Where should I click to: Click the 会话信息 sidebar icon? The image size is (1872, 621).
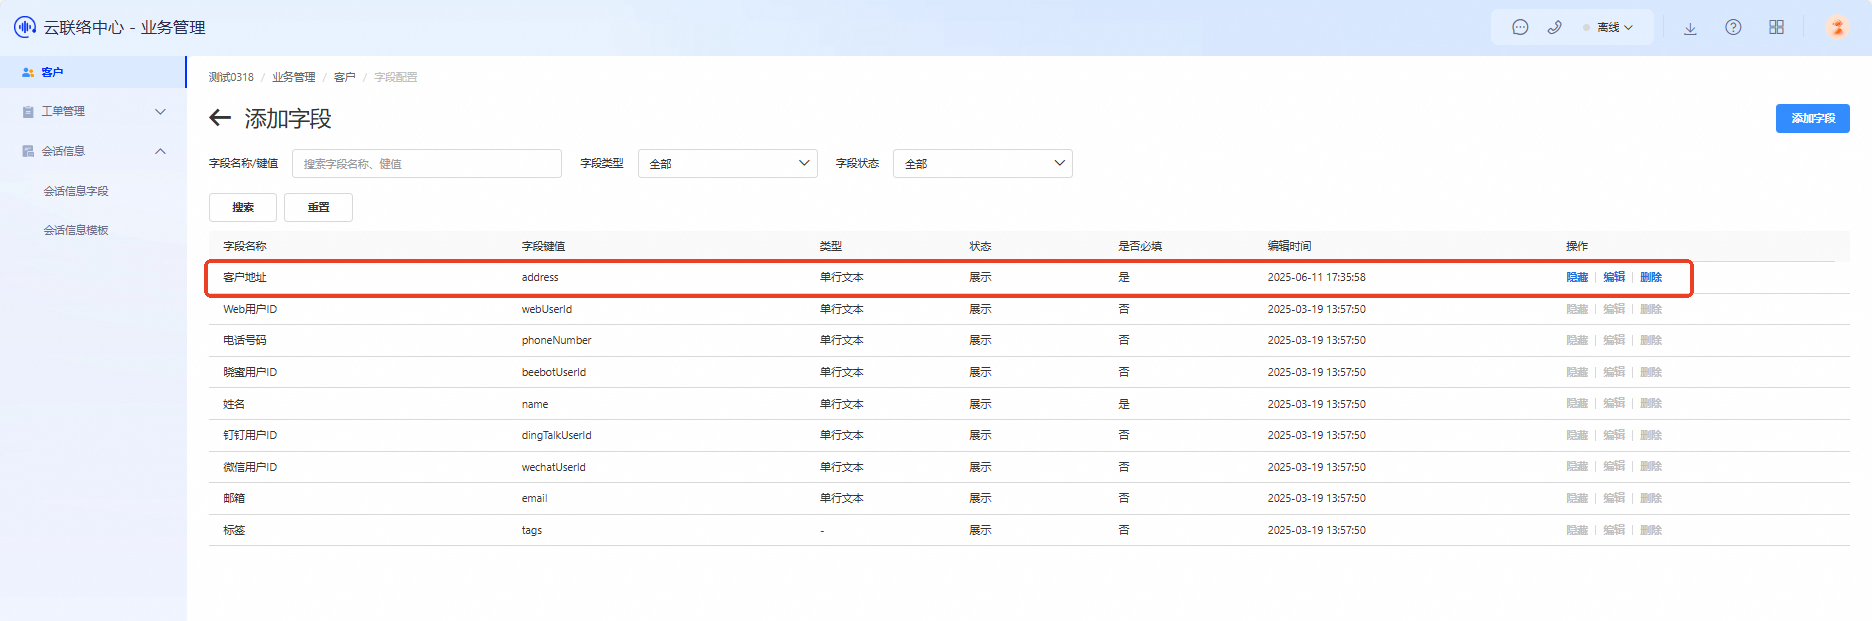28,151
